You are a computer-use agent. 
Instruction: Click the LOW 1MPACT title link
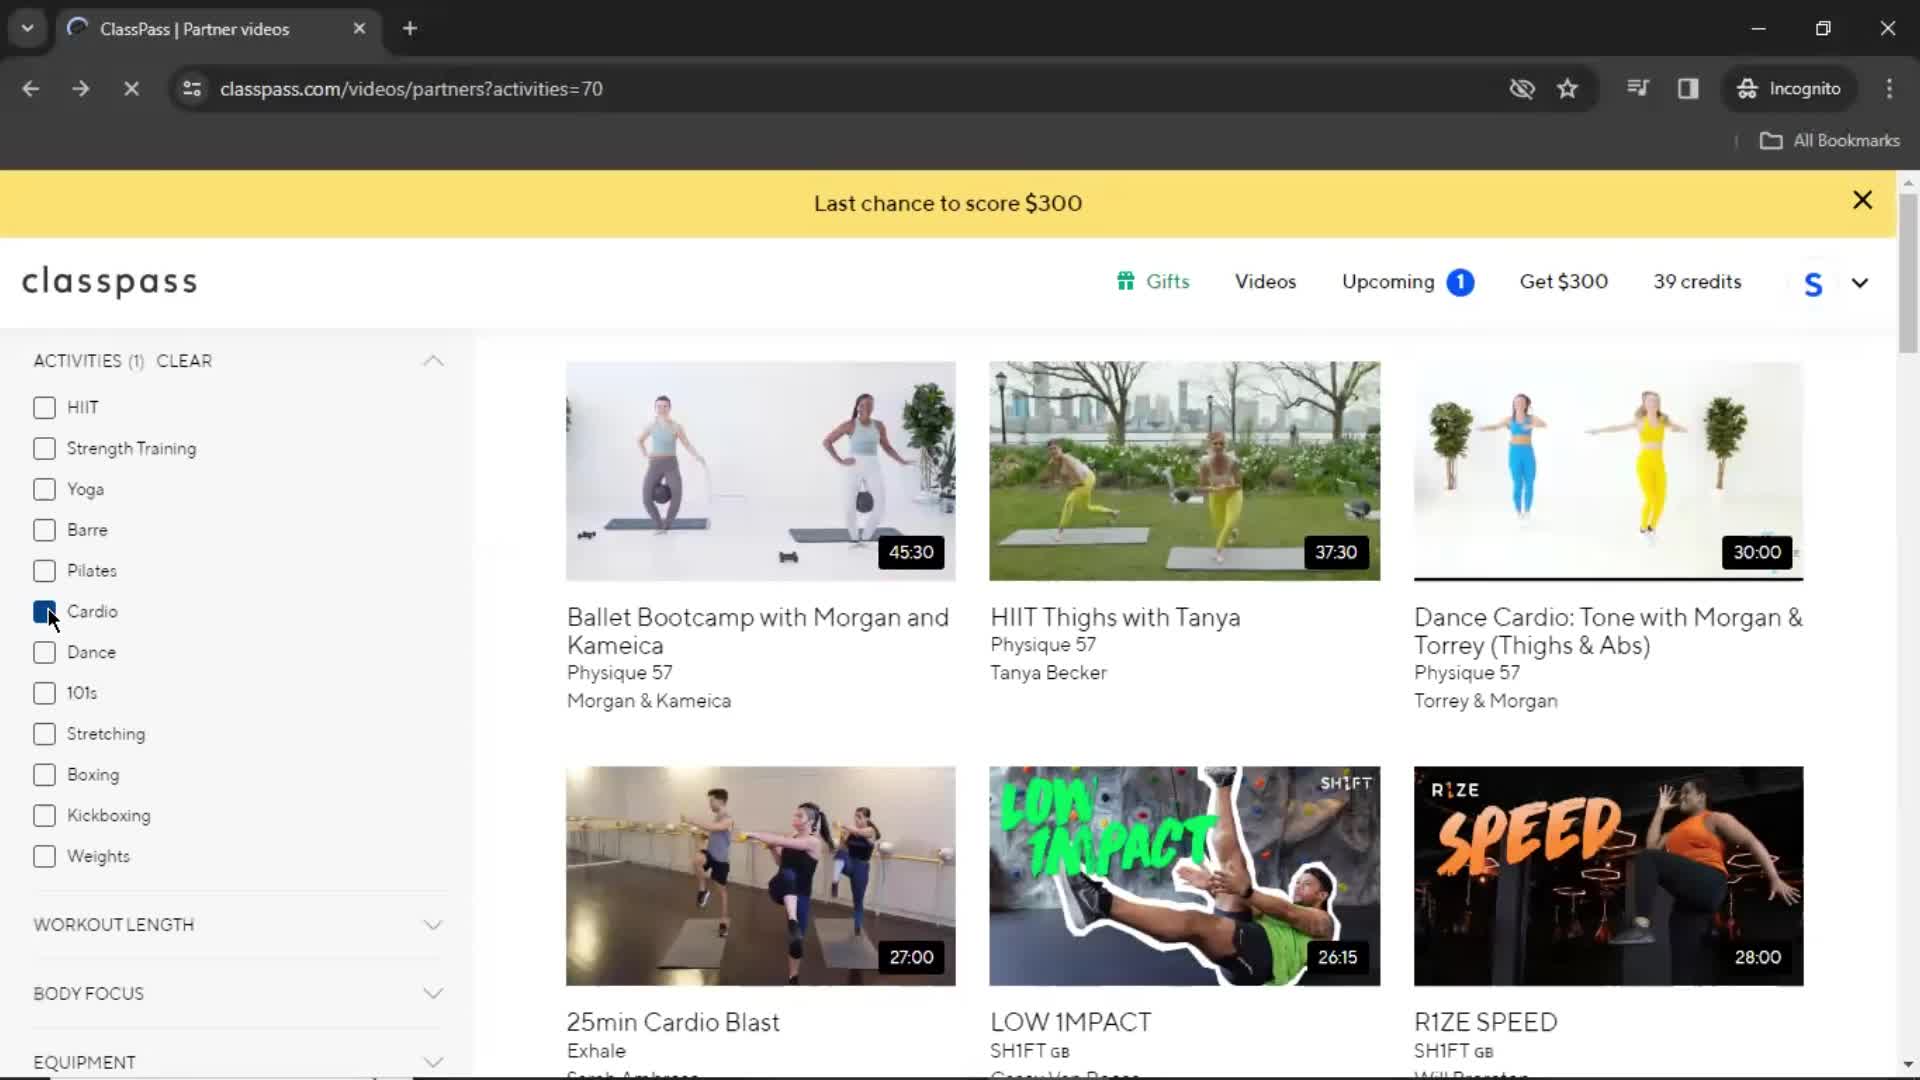1070,1022
